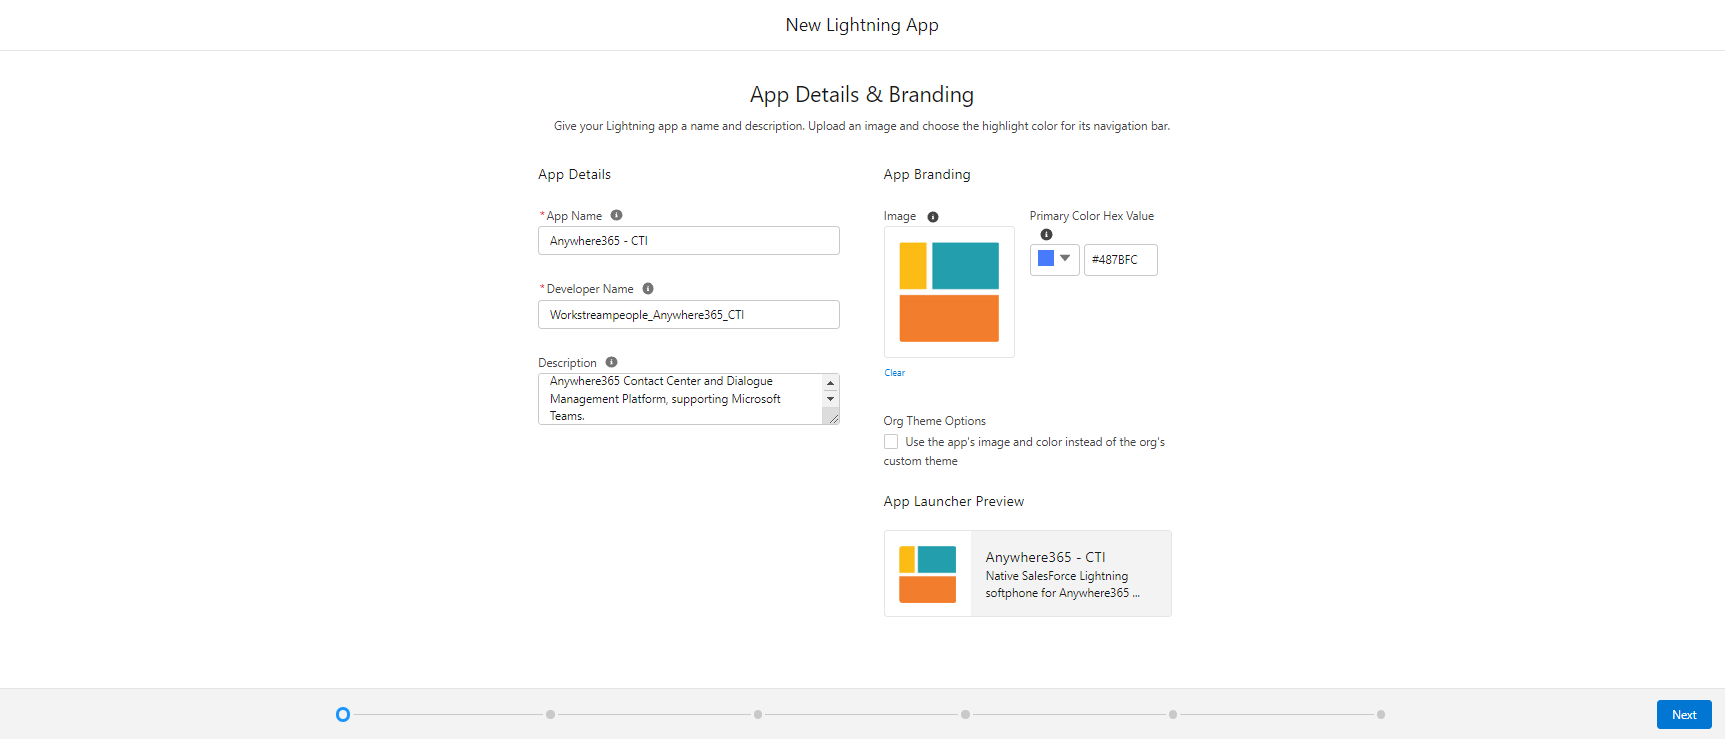The image size is (1725, 739).
Task: Click the uploaded app logo image
Action: point(949,292)
